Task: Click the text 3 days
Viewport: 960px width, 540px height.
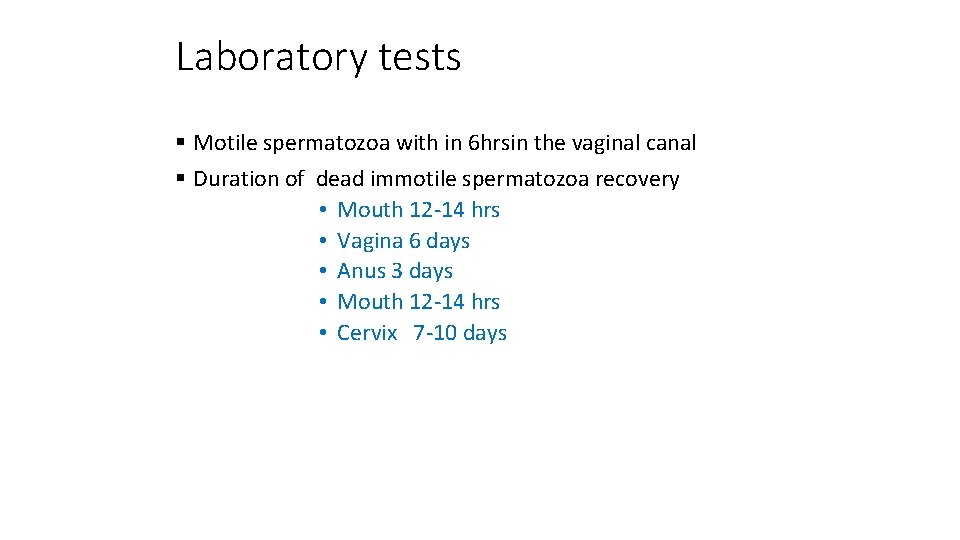Action: point(422,271)
